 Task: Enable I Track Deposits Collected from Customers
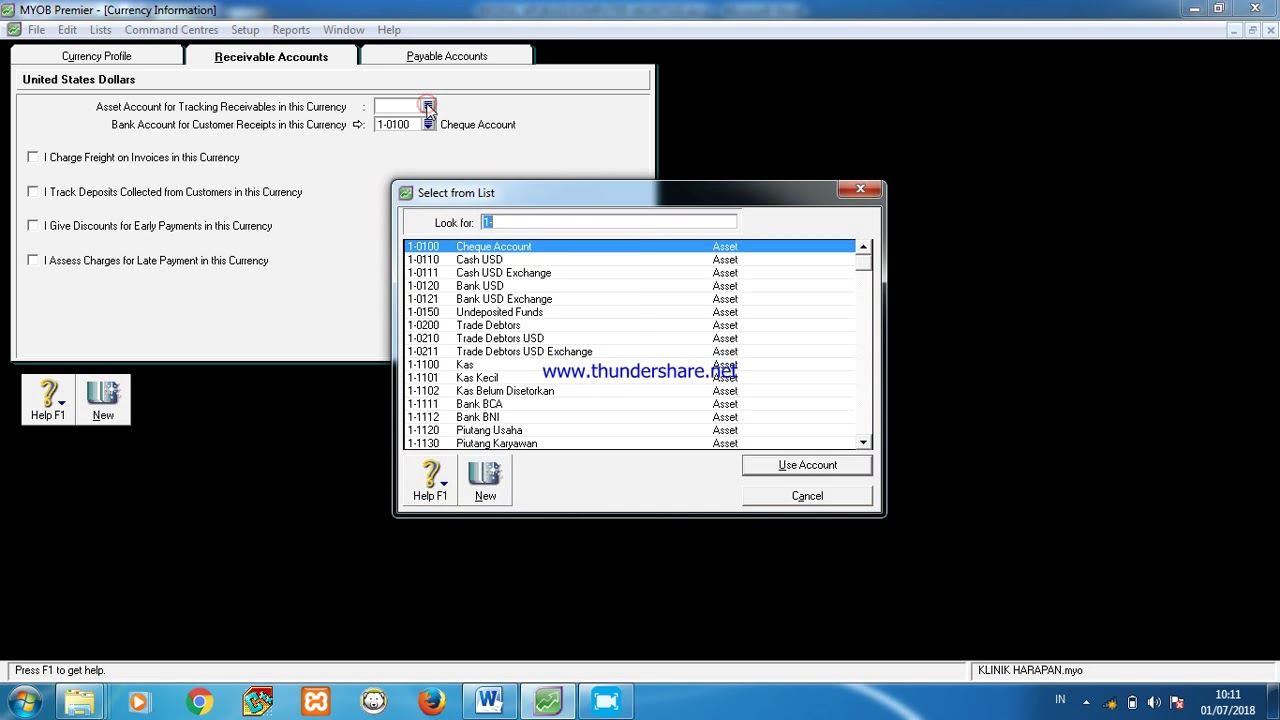[33, 191]
